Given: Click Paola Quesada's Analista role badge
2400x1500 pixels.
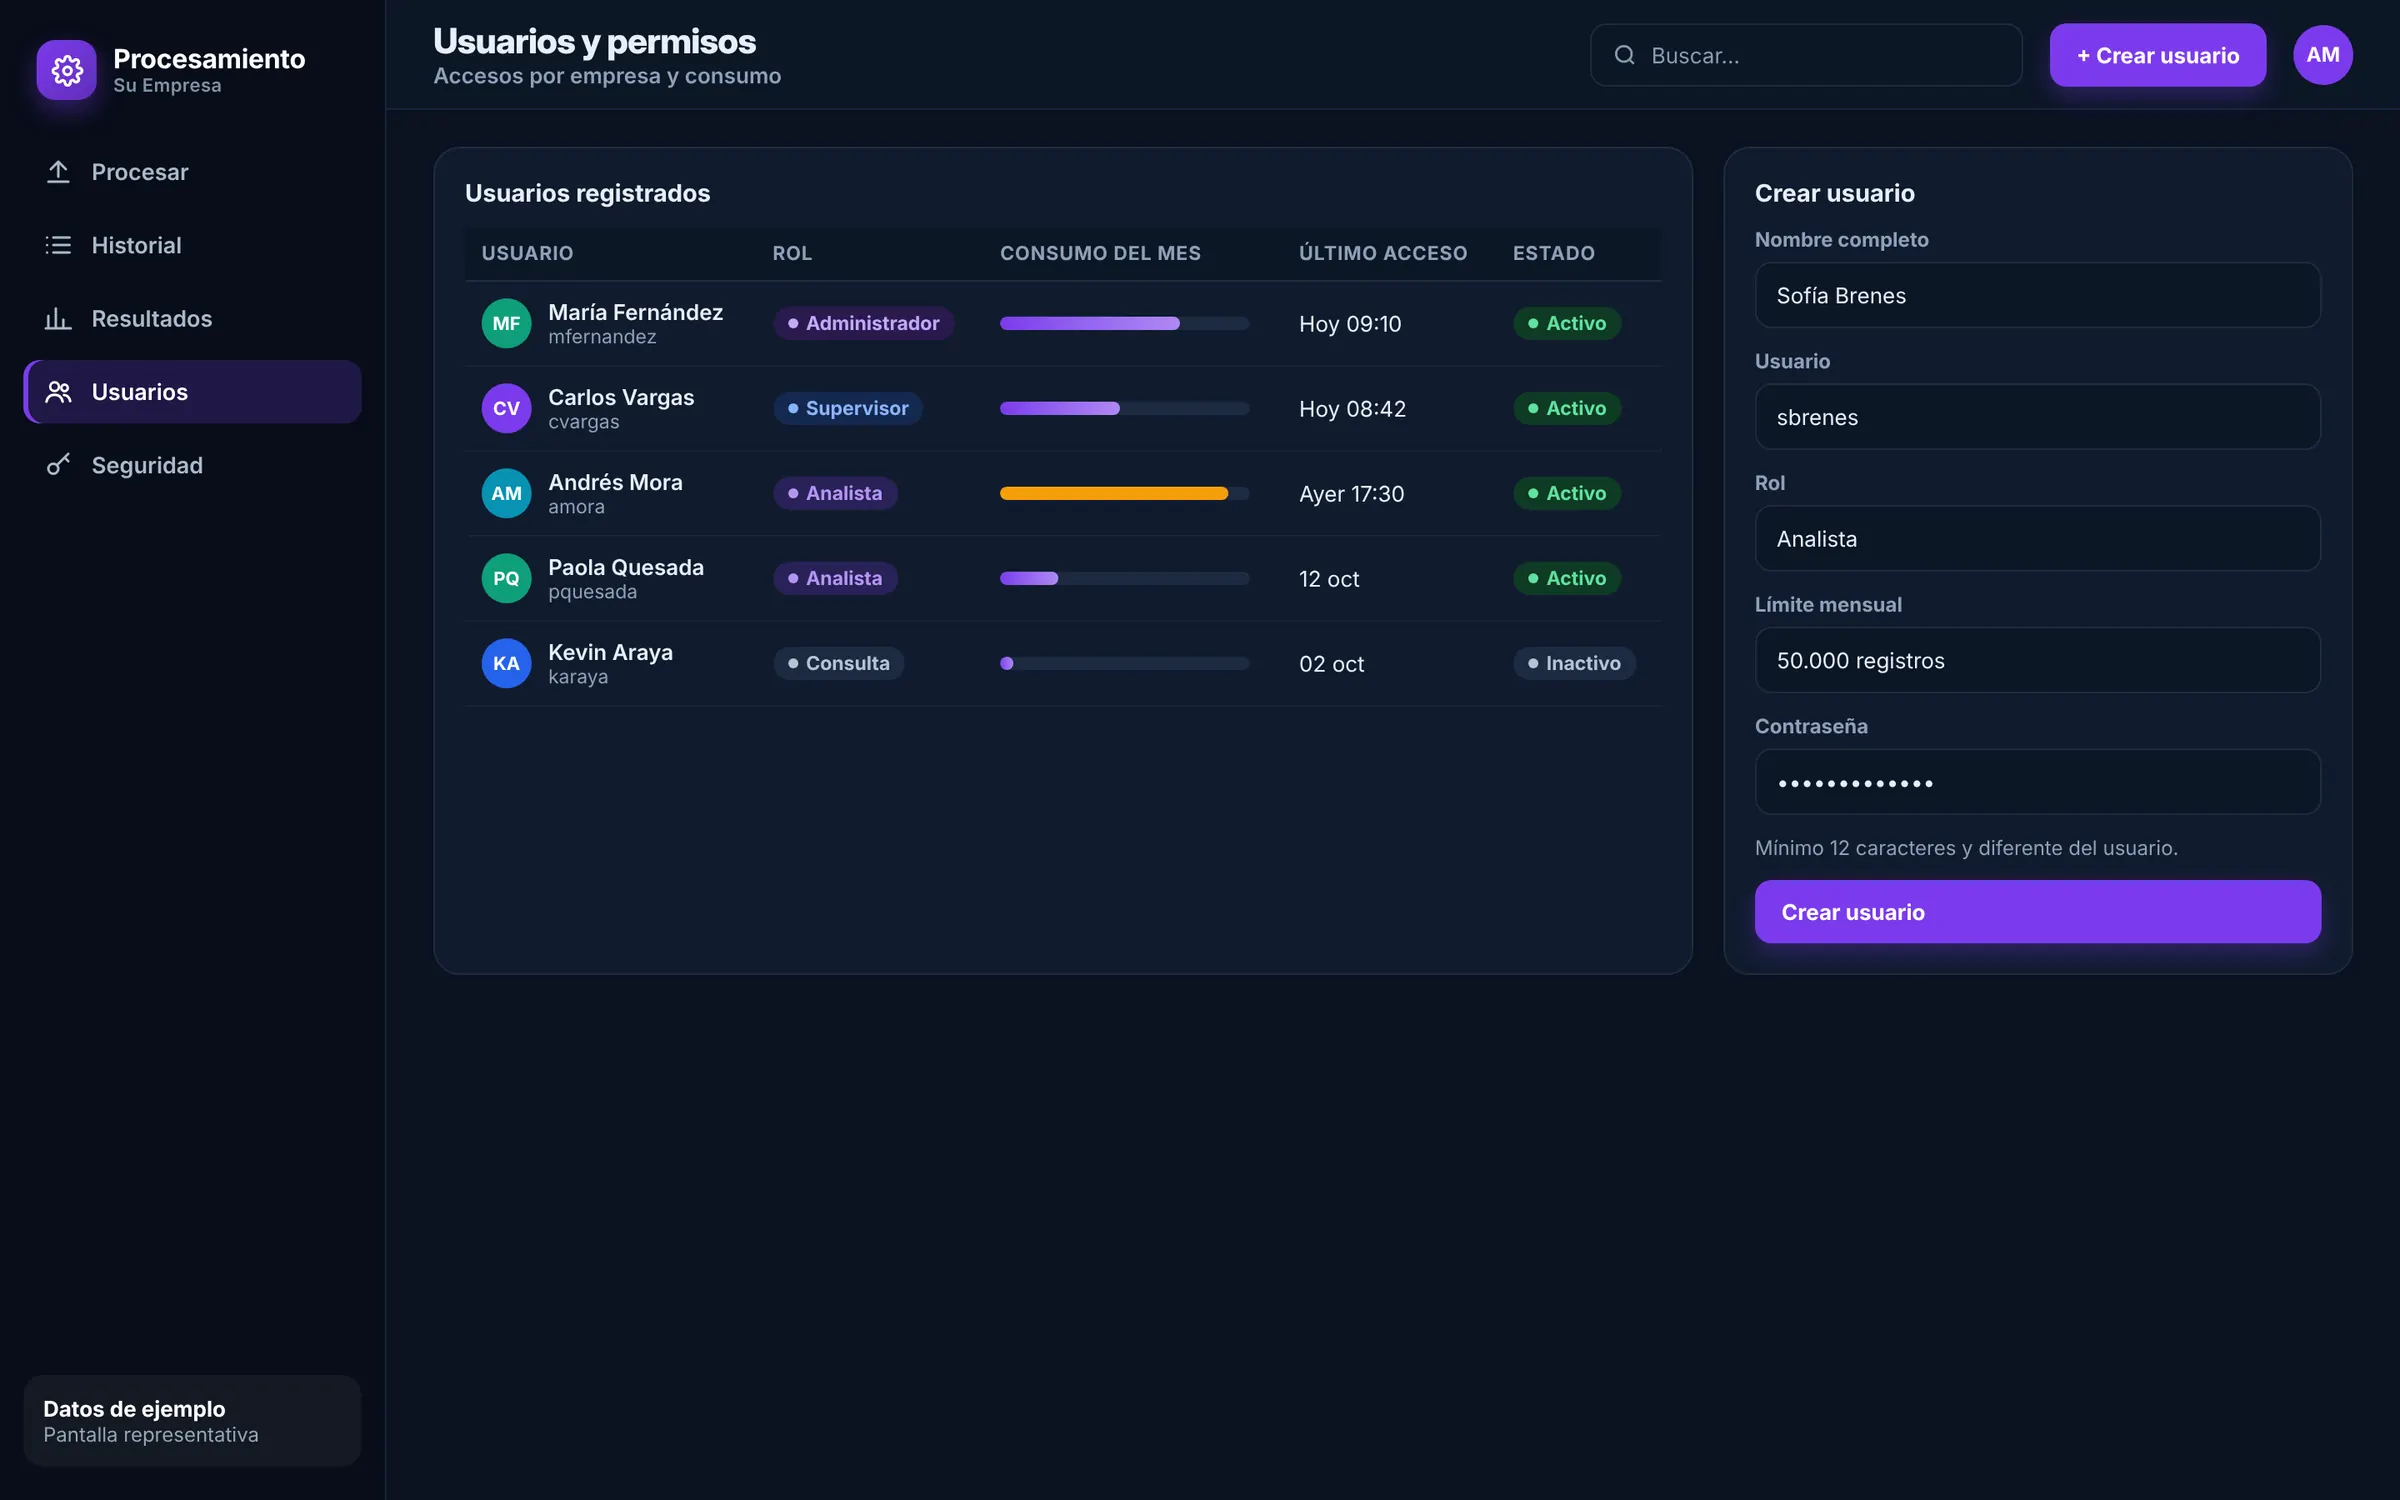Looking at the screenshot, I should point(835,578).
